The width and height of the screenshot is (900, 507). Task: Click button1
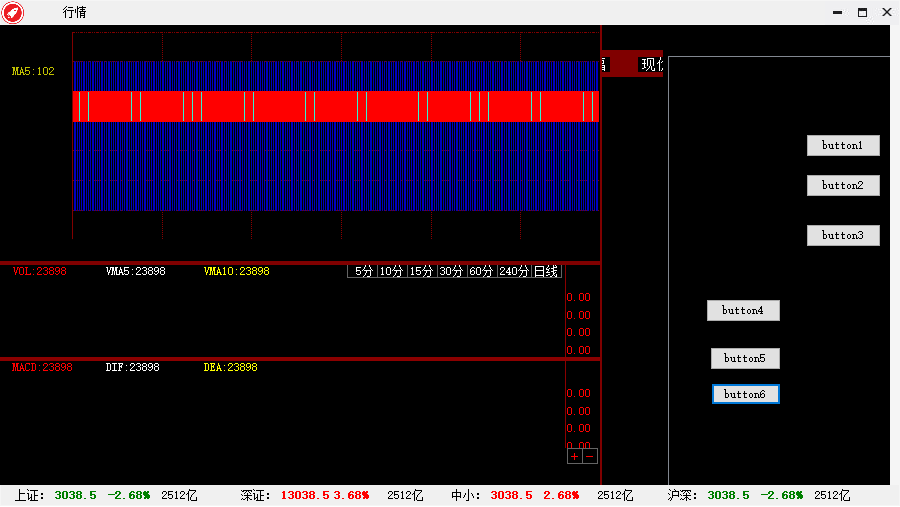click(x=843, y=146)
